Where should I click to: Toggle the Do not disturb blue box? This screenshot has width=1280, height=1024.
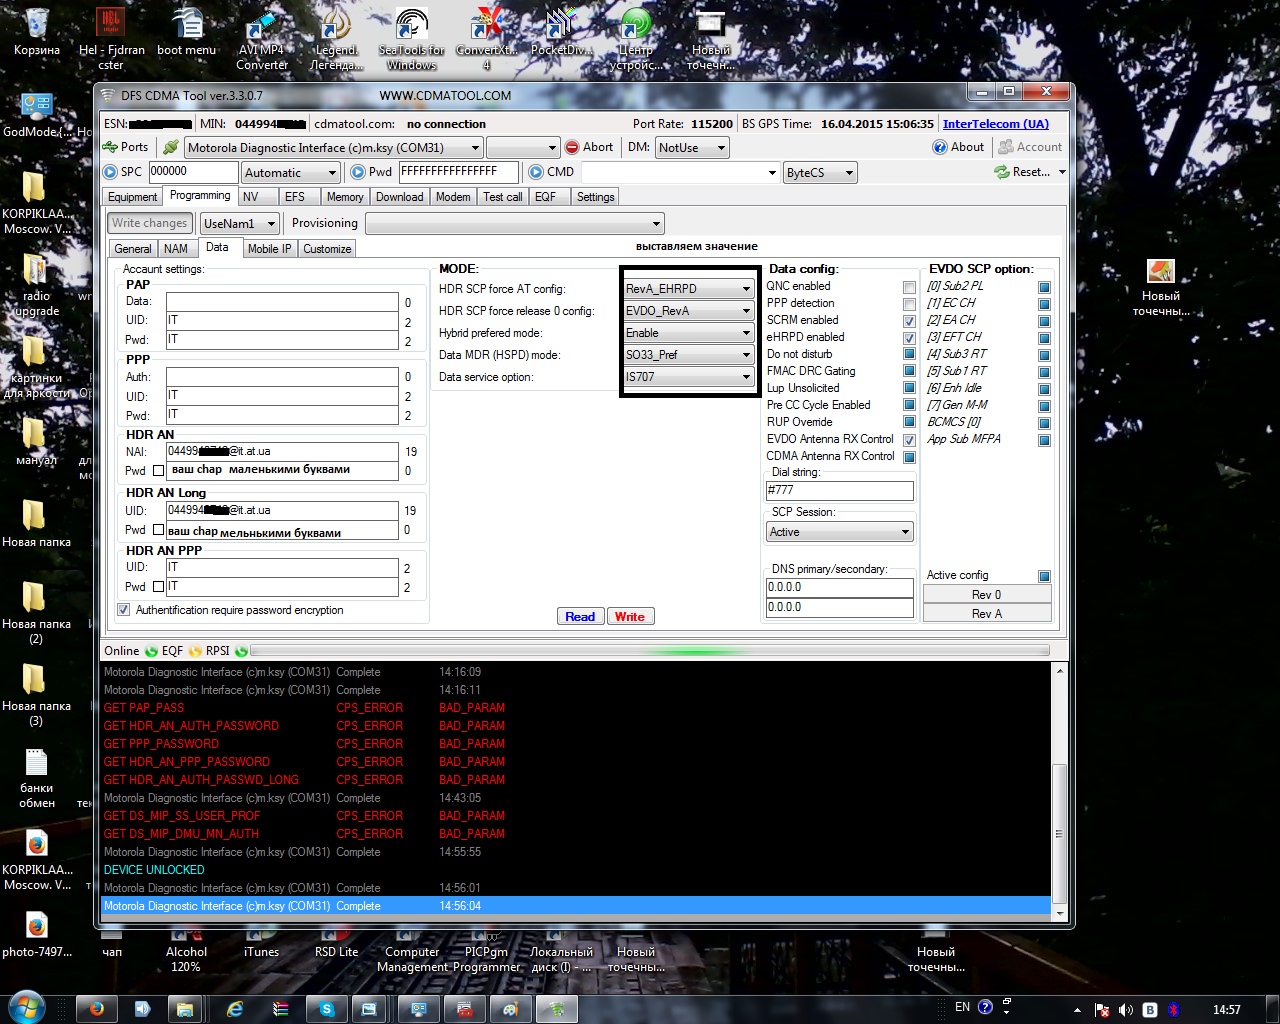point(909,355)
